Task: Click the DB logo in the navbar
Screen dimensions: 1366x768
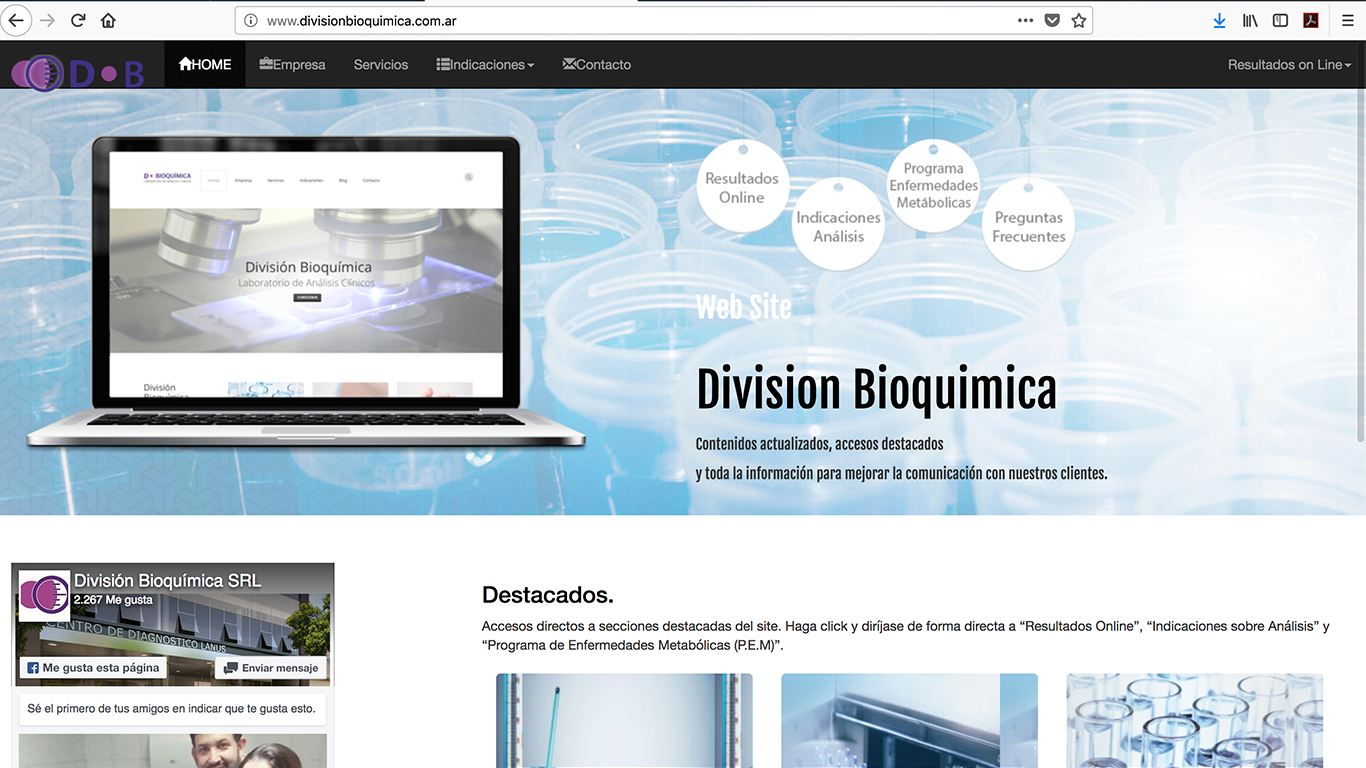Action: 78,71
